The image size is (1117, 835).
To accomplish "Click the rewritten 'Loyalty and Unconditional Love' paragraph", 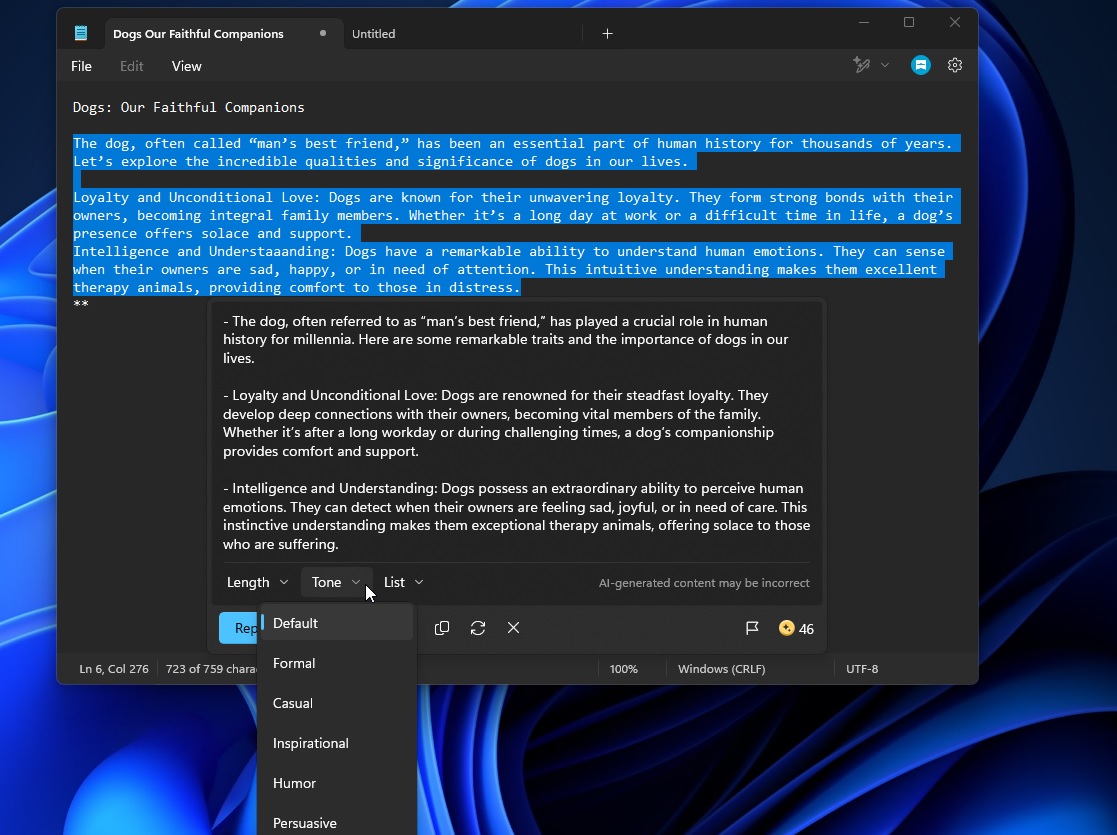I will [x=499, y=423].
